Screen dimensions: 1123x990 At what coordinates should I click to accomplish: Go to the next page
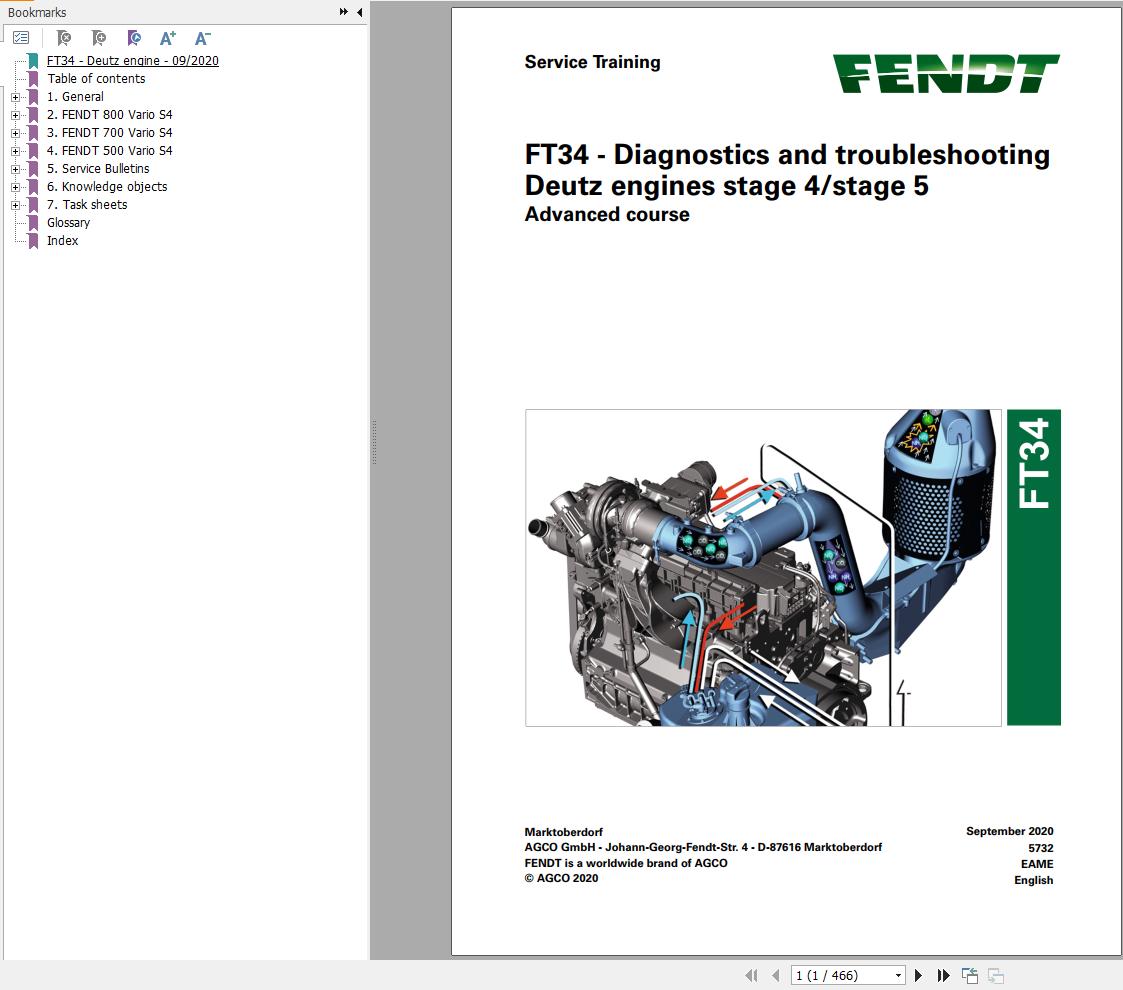click(918, 975)
